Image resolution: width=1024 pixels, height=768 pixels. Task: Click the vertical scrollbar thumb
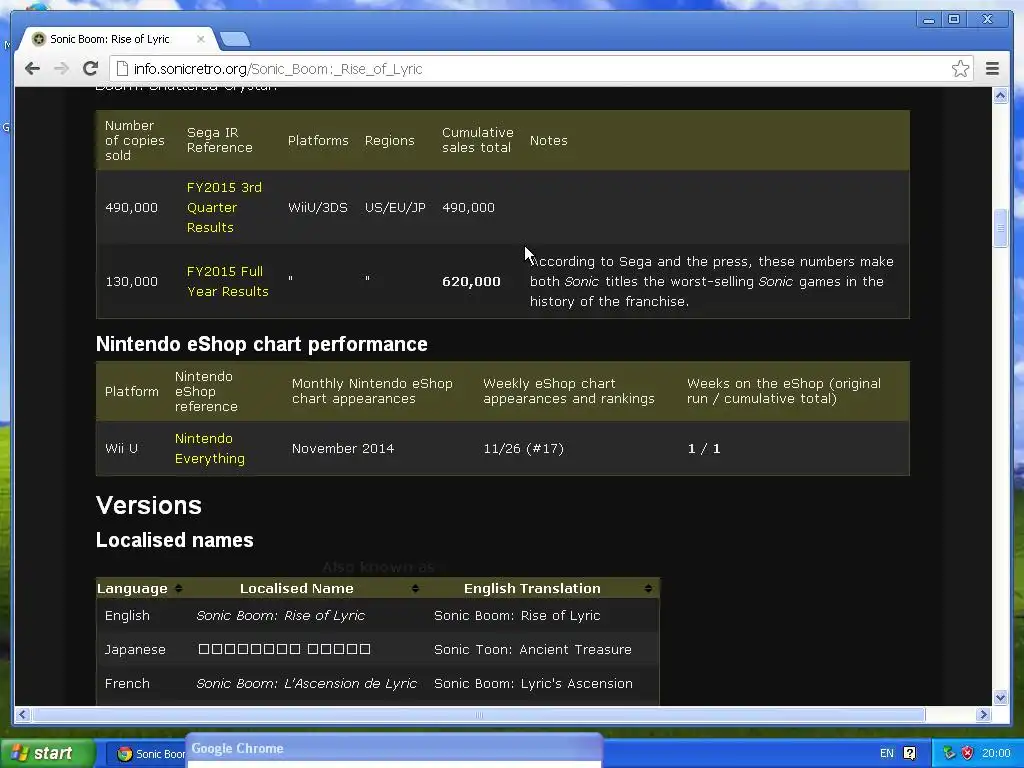pyautogui.click(x=1000, y=228)
